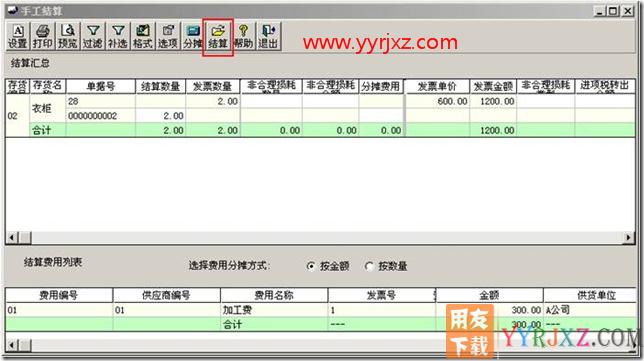Select the 补选 toolbar icon

[117, 36]
